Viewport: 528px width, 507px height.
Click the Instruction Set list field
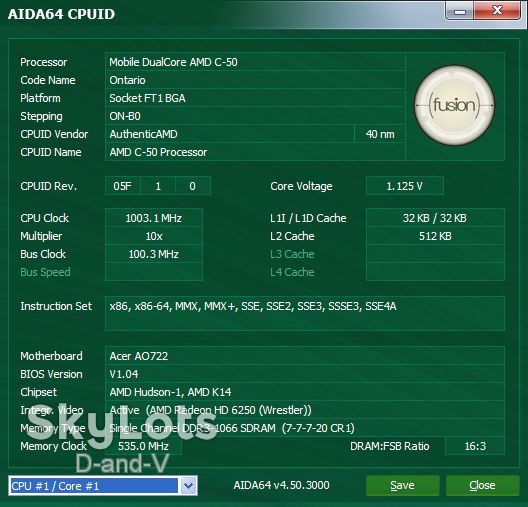click(x=305, y=313)
